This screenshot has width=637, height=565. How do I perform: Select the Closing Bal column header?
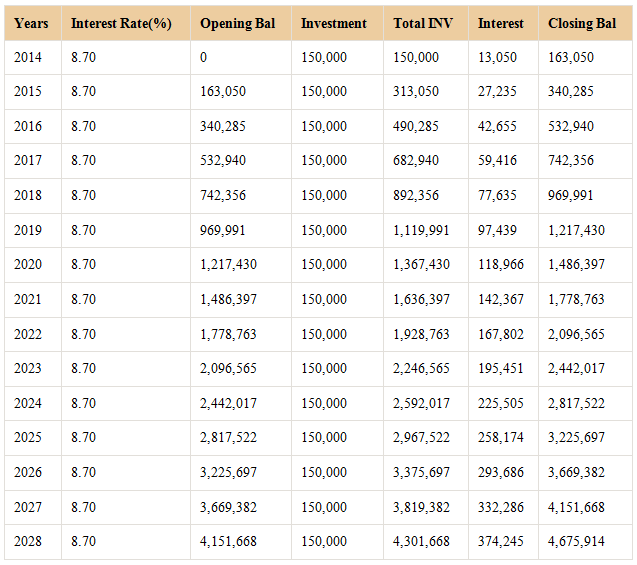coord(582,23)
